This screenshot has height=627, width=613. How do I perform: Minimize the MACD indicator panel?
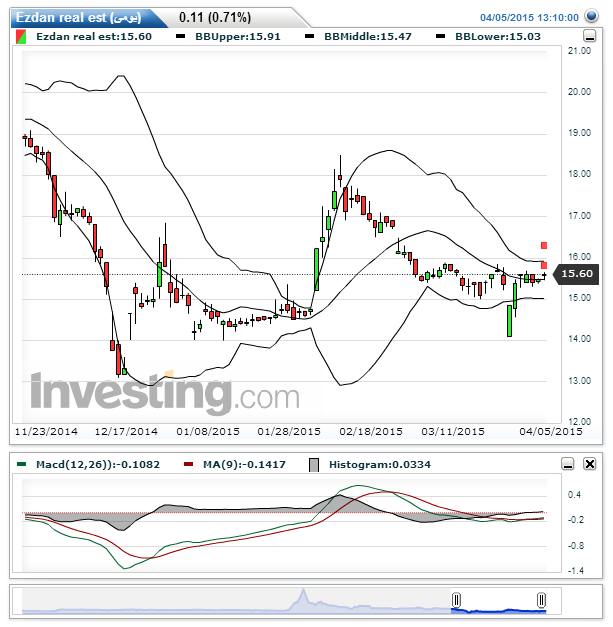tap(568, 464)
